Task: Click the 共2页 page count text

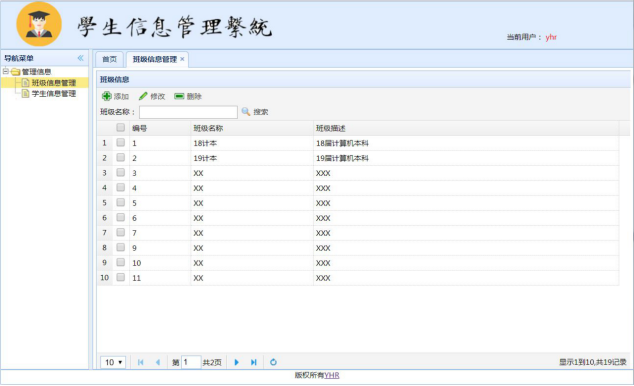Action: (x=212, y=363)
